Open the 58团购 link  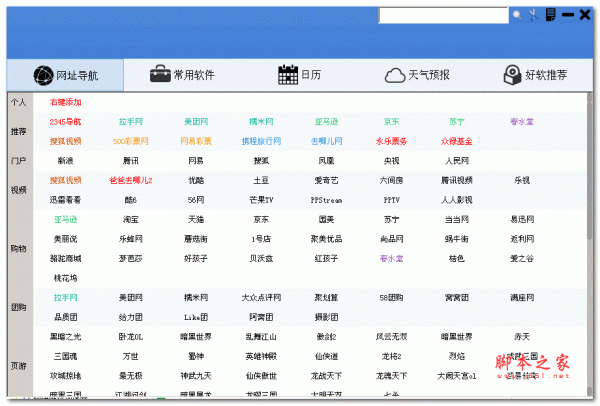point(391,298)
